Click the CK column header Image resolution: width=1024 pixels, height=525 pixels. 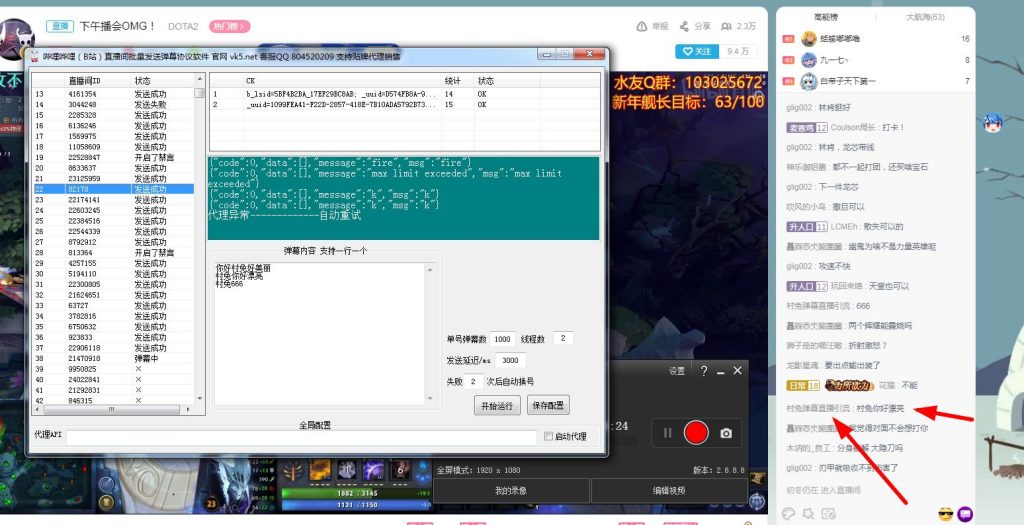[342, 81]
